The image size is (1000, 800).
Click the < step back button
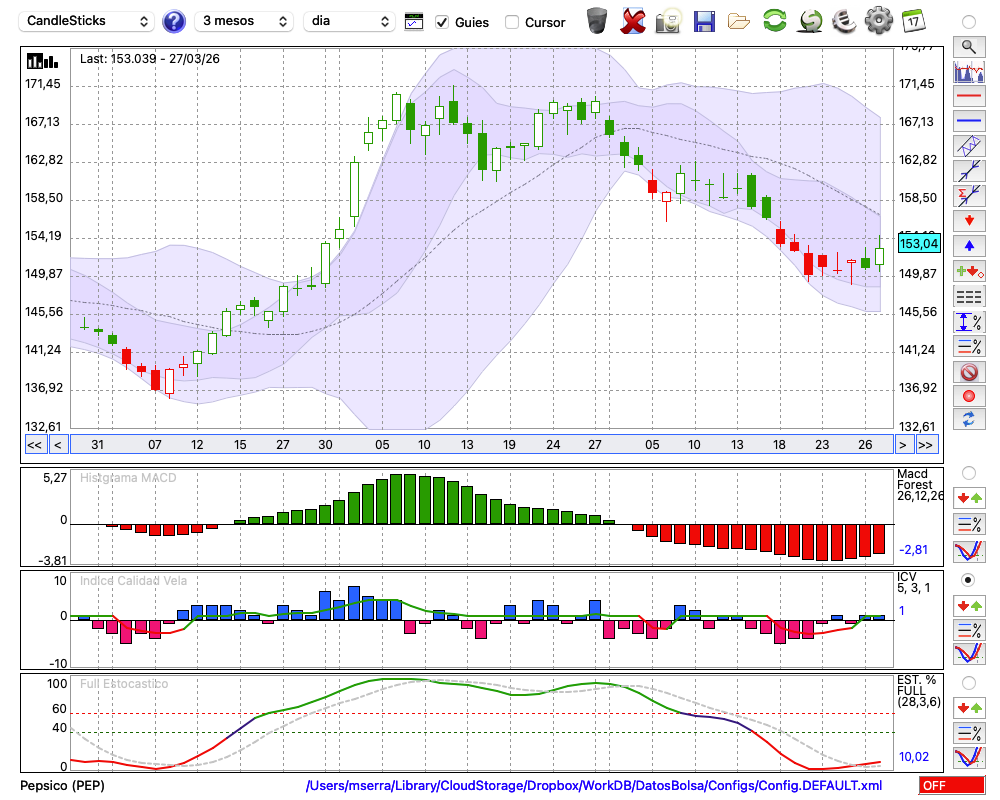[57, 444]
